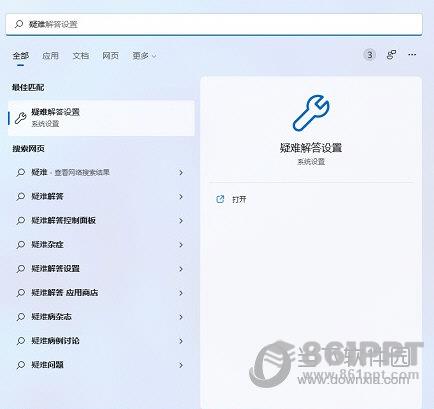The width and height of the screenshot is (434, 409).
Task: Click 打开 to open troubleshoot settings
Action: pos(239,199)
